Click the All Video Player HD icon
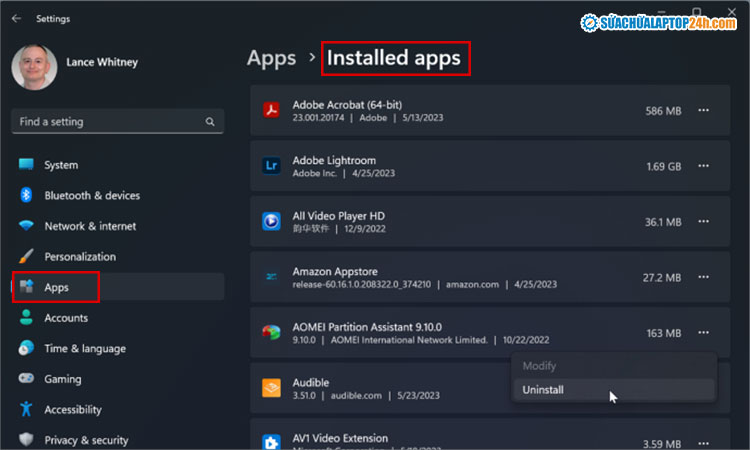The image size is (750, 450). click(x=270, y=221)
